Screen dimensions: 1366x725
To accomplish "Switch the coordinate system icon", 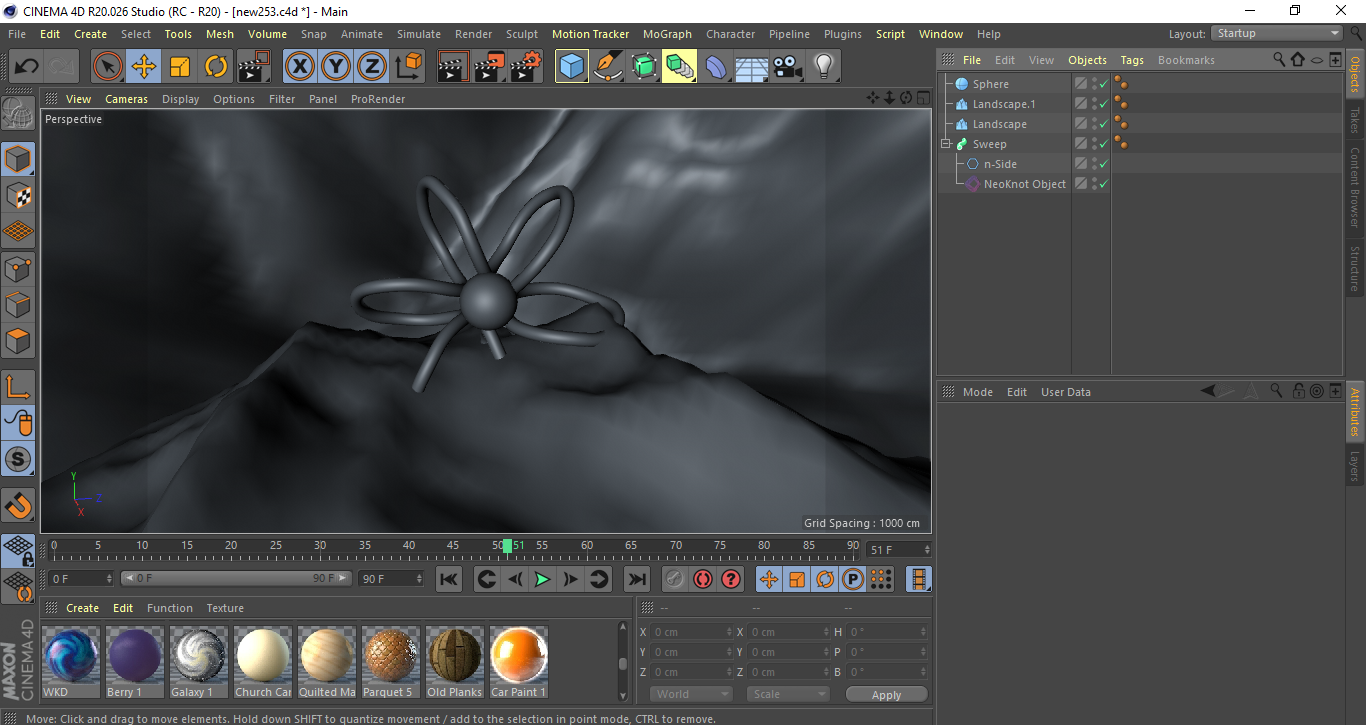I will (408, 67).
